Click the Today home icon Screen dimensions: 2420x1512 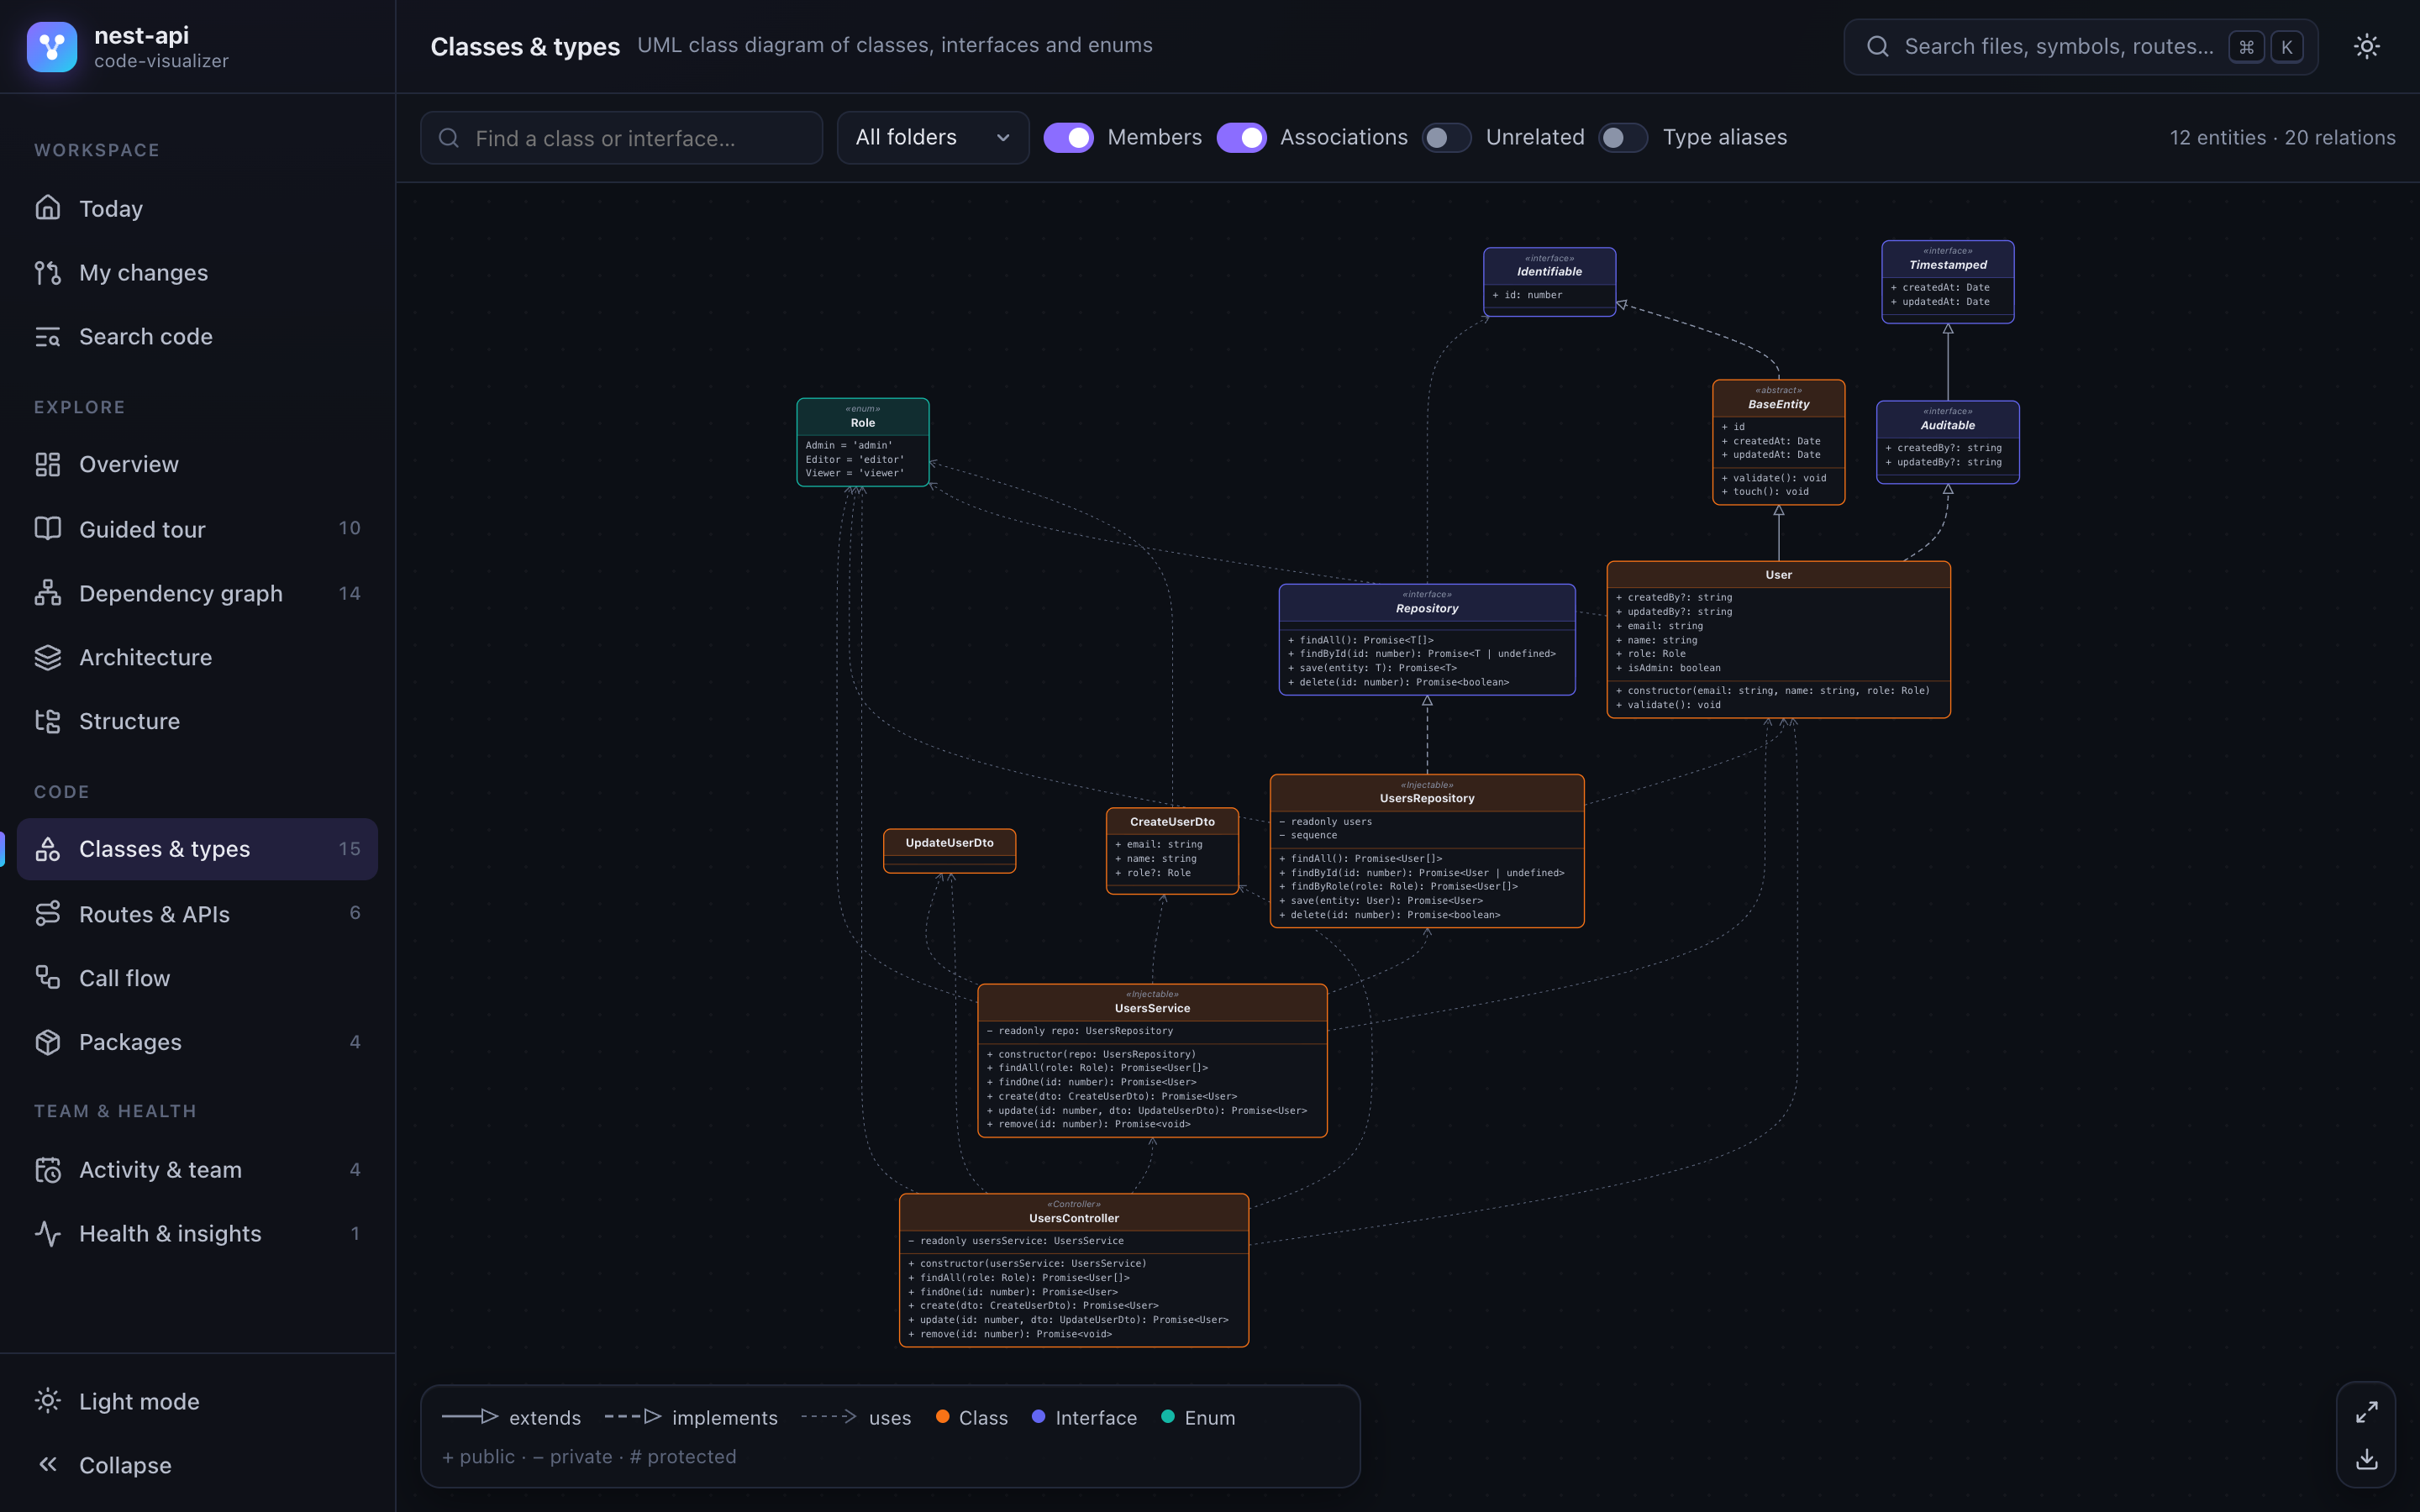(48, 208)
